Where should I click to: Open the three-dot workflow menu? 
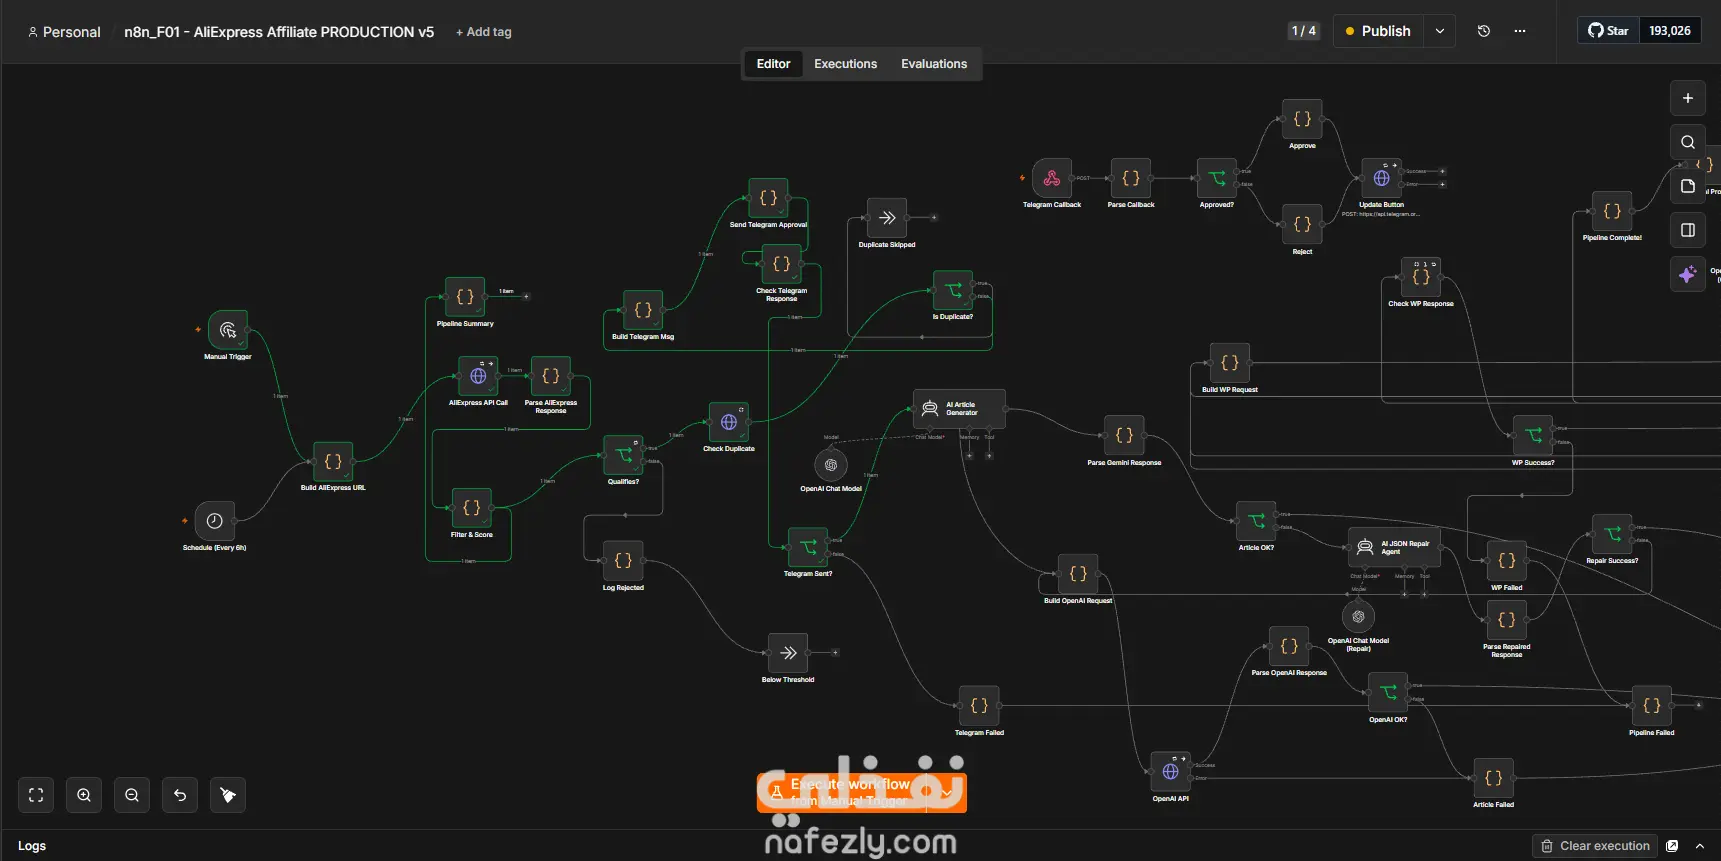[1520, 31]
